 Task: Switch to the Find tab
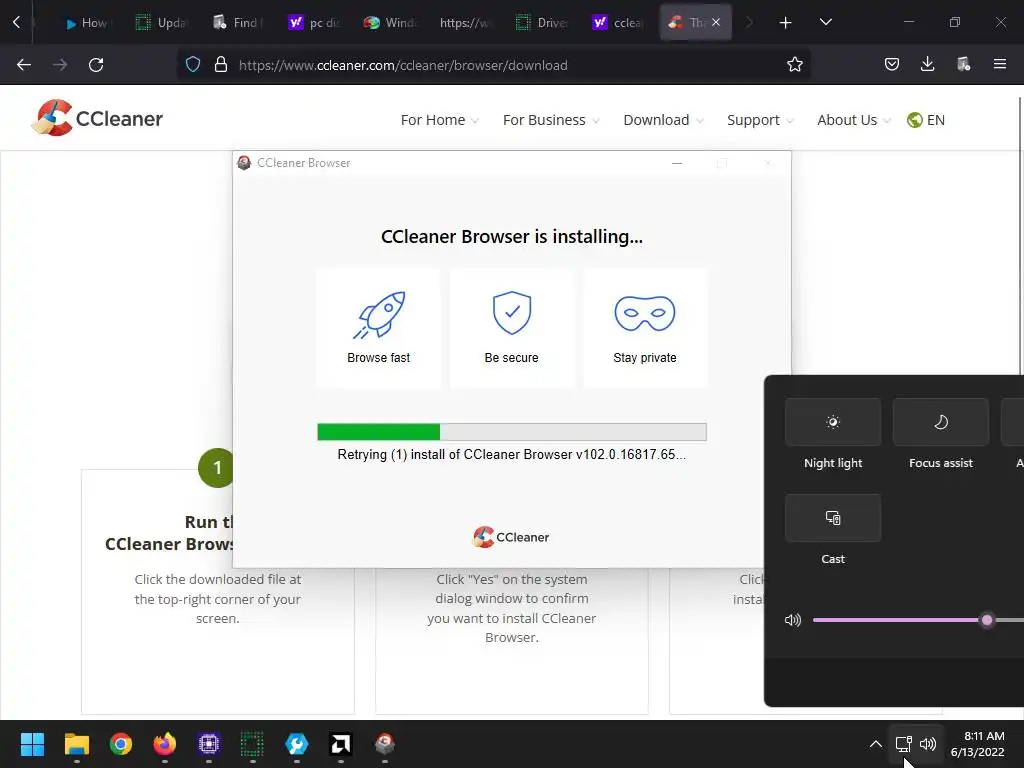tap(238, 23)
